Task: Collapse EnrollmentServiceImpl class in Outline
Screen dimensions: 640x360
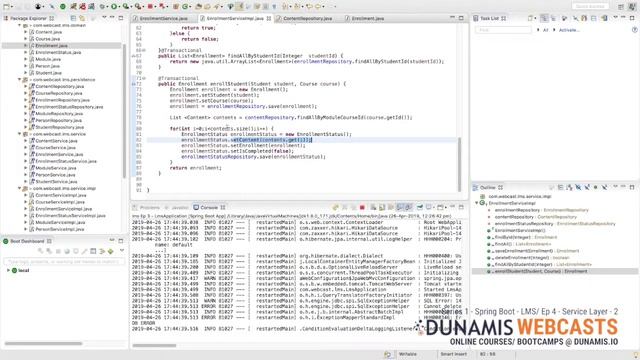Action: (476, 203)
